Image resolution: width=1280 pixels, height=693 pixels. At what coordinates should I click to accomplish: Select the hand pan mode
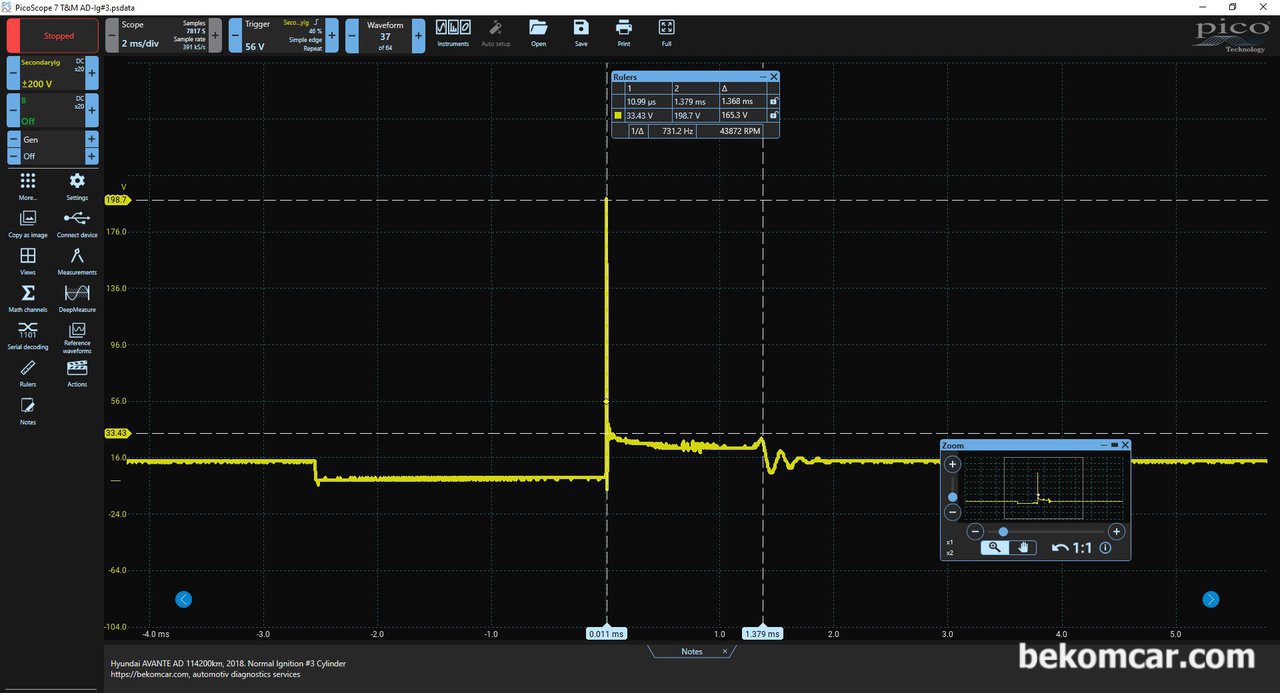pyautogui.click(x=1022, y=547)
